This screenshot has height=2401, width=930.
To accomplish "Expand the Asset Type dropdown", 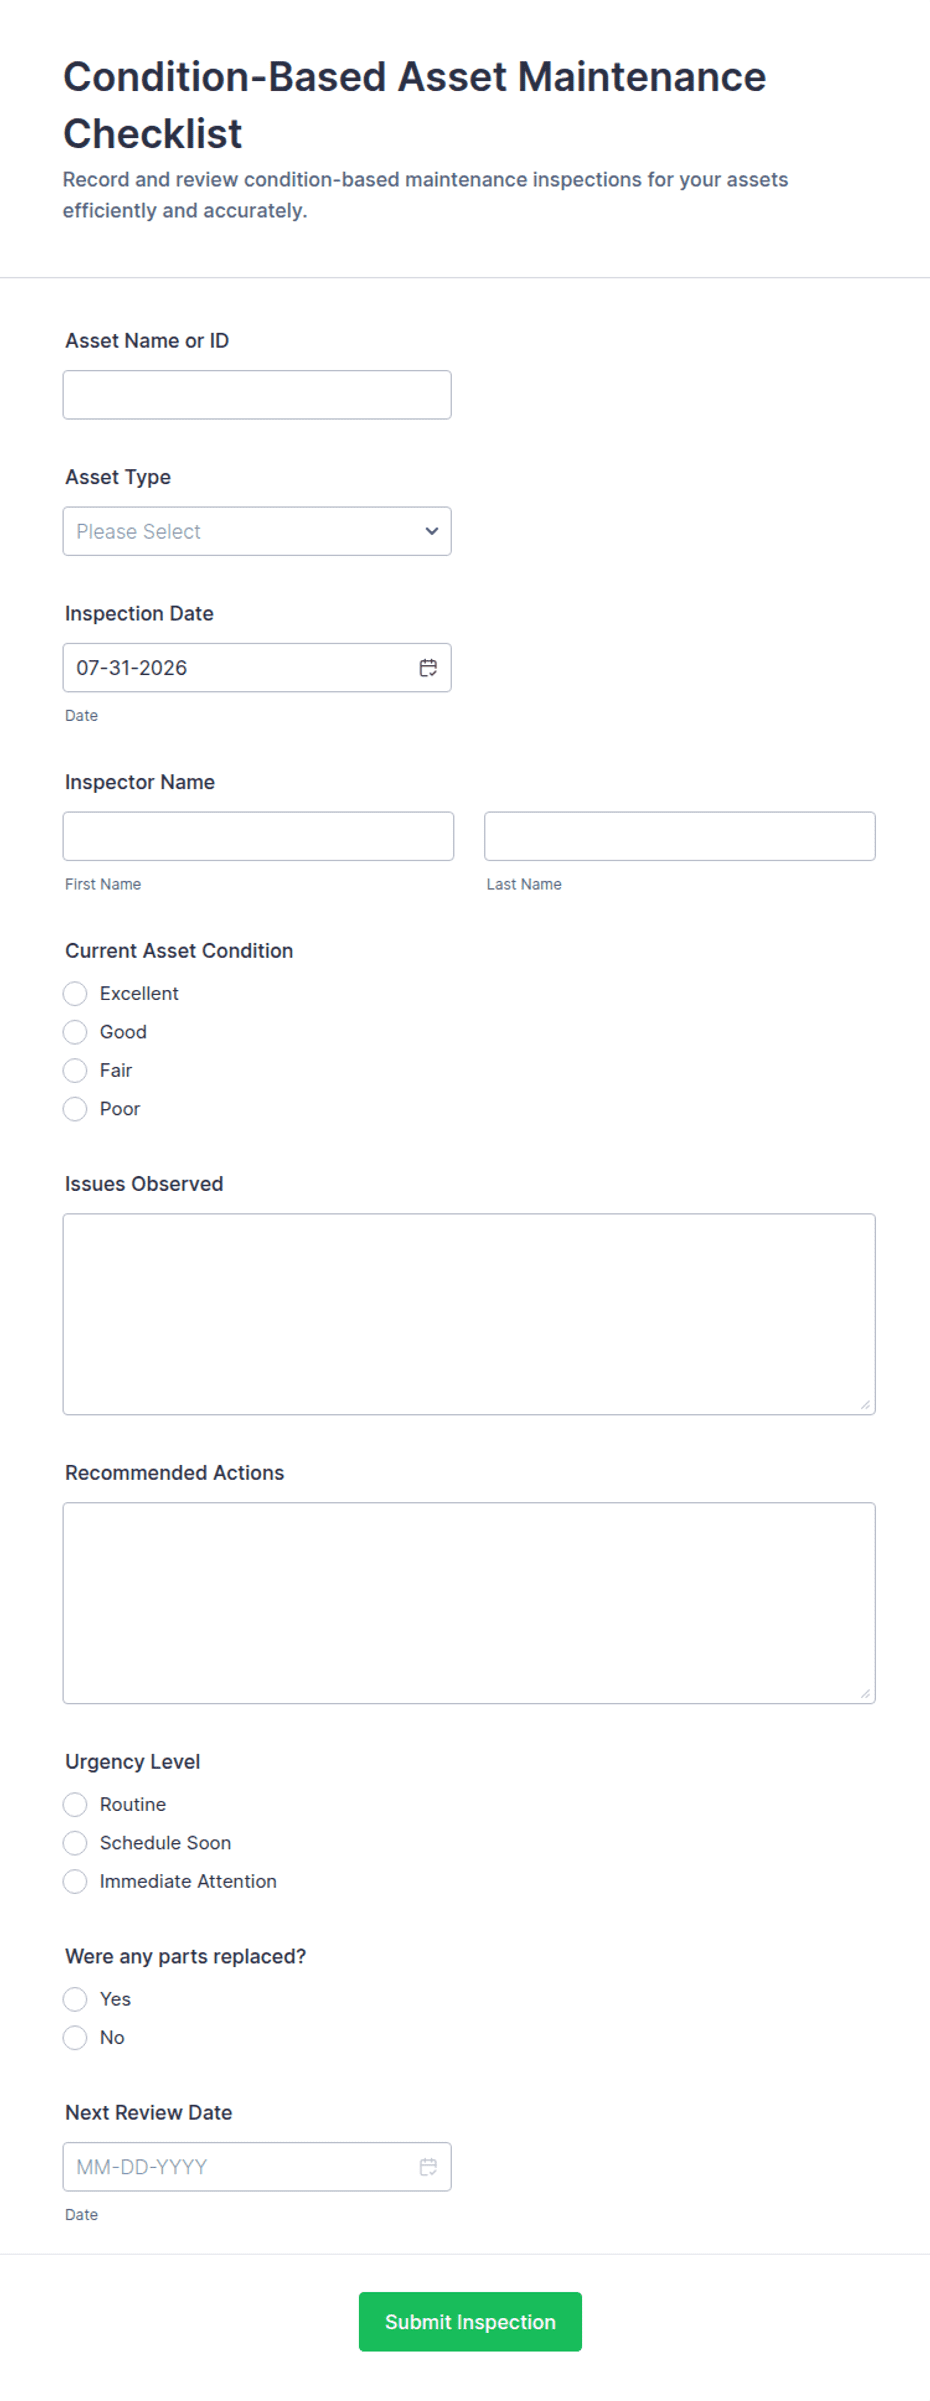I will point(257,531).
